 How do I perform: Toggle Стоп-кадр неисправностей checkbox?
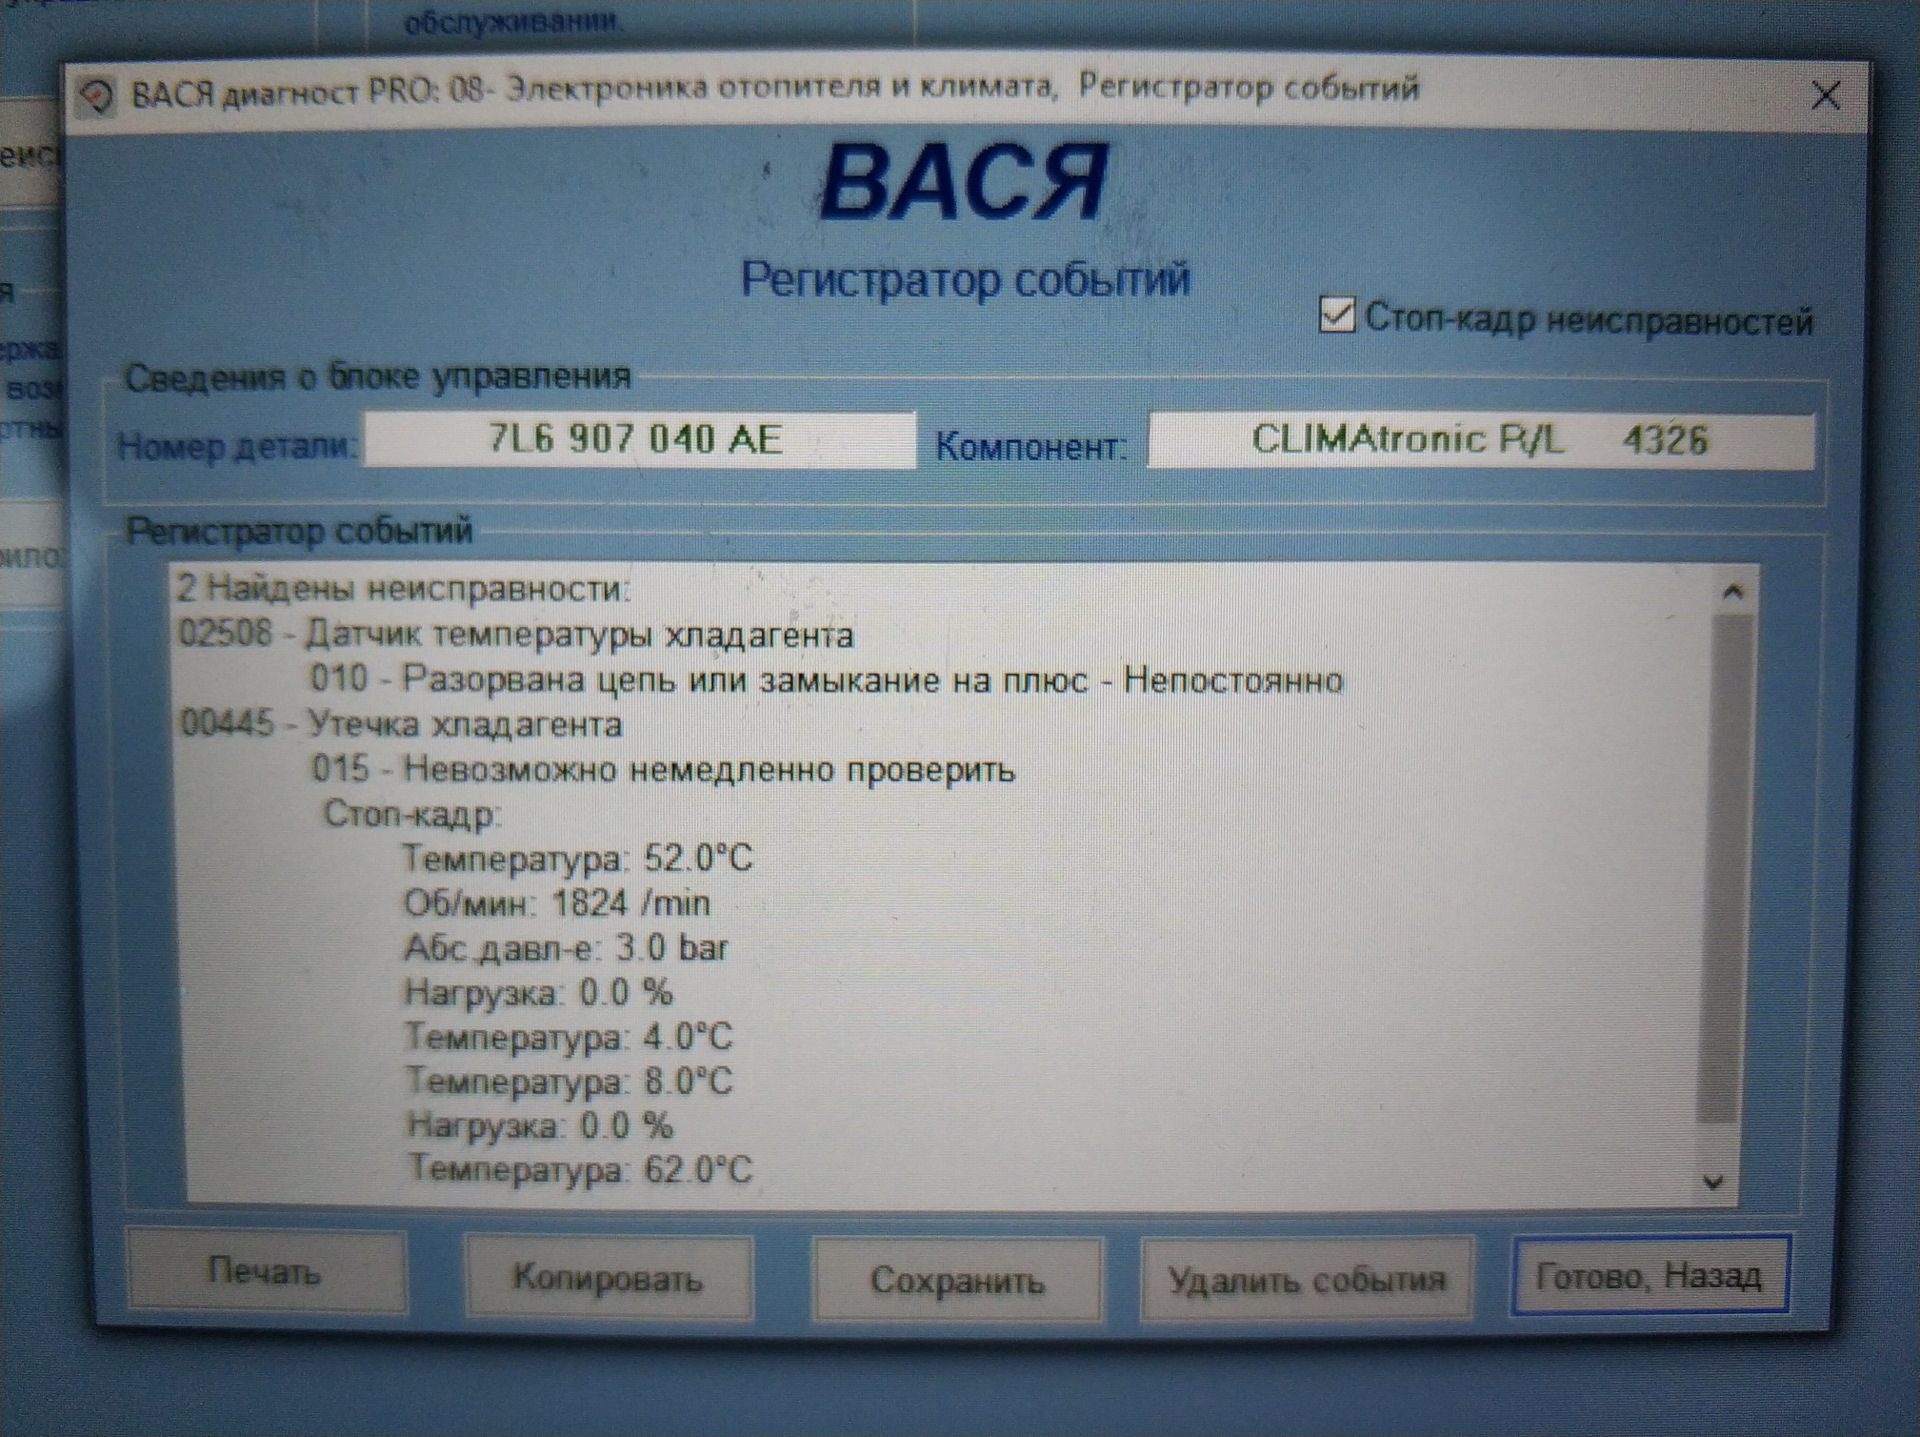(x=1337, y=315)
